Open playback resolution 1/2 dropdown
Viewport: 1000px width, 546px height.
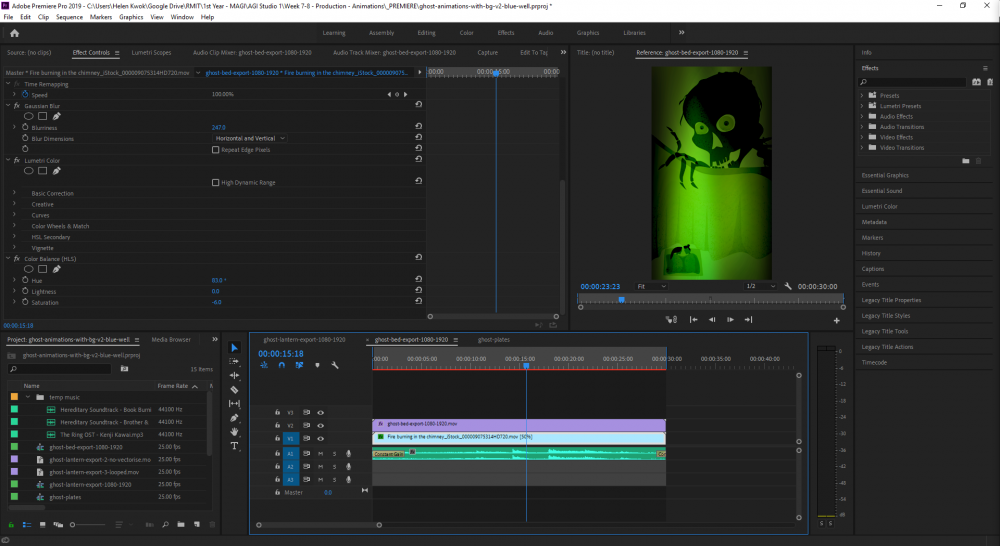(x=760, y=286)
